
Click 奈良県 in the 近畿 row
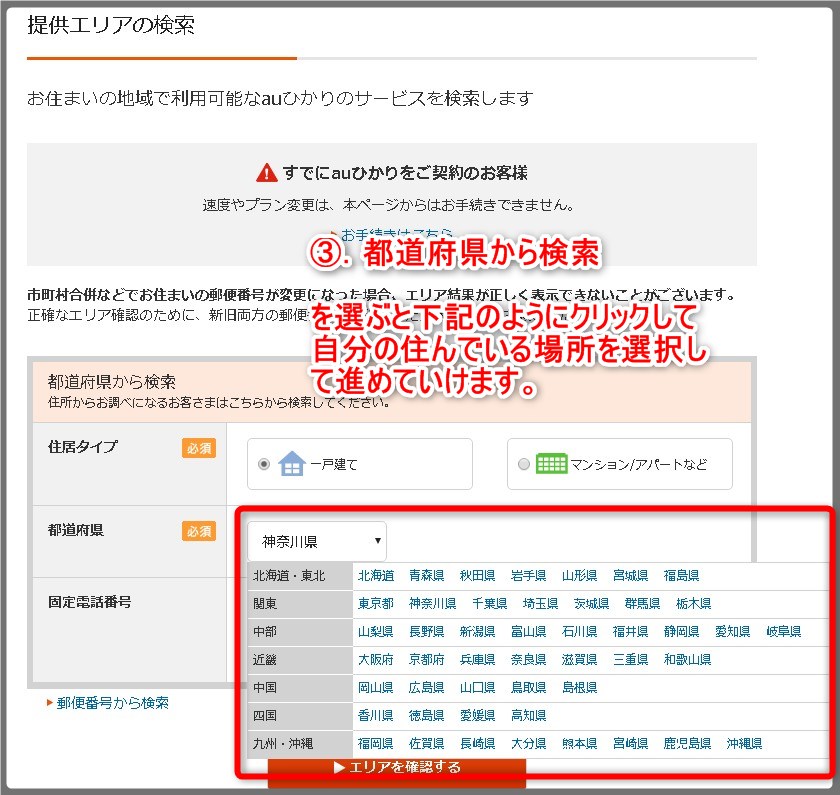(528, 659)
